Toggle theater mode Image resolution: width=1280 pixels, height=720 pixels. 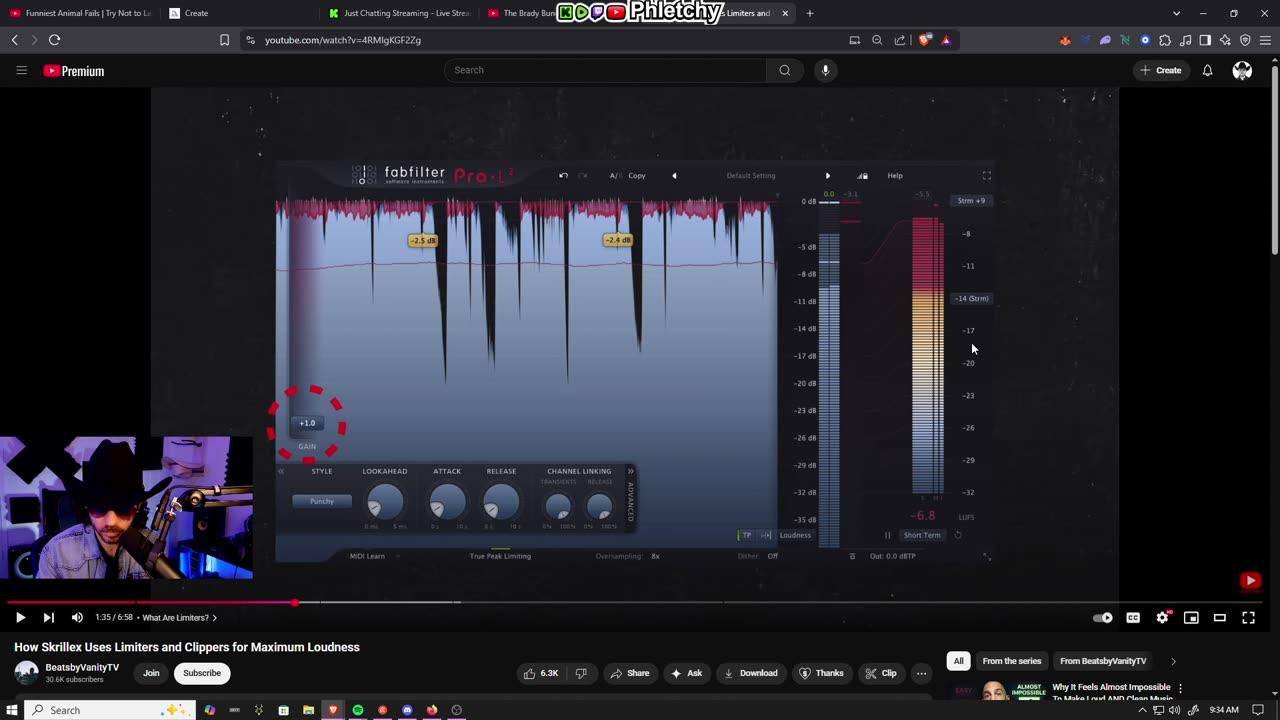pyautogui.click(x=1220, y=618)
